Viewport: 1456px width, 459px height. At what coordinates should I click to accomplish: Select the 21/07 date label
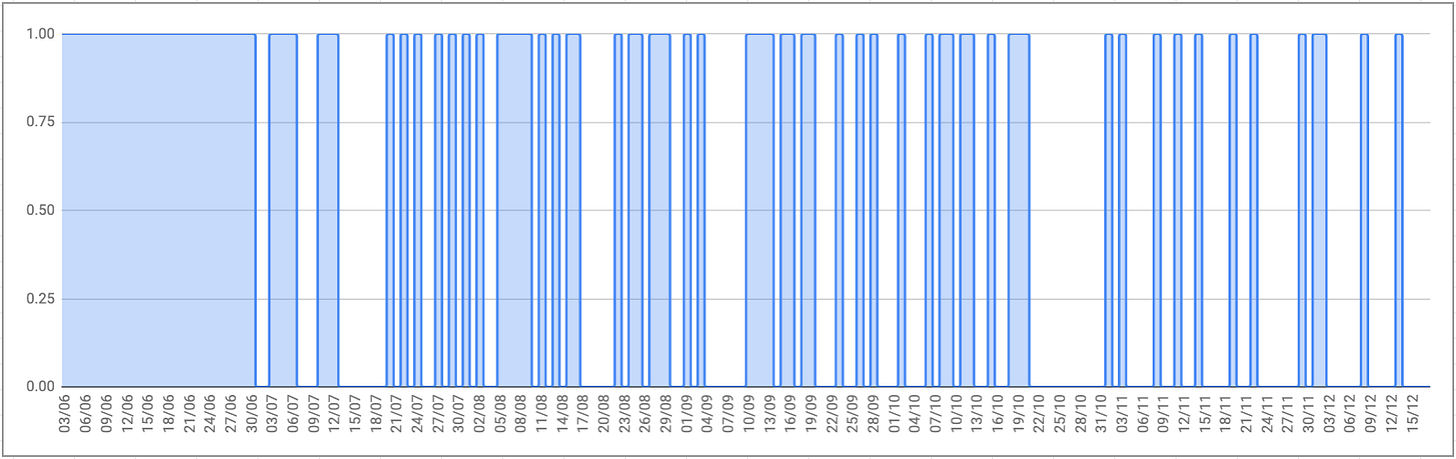pos(397,413)
